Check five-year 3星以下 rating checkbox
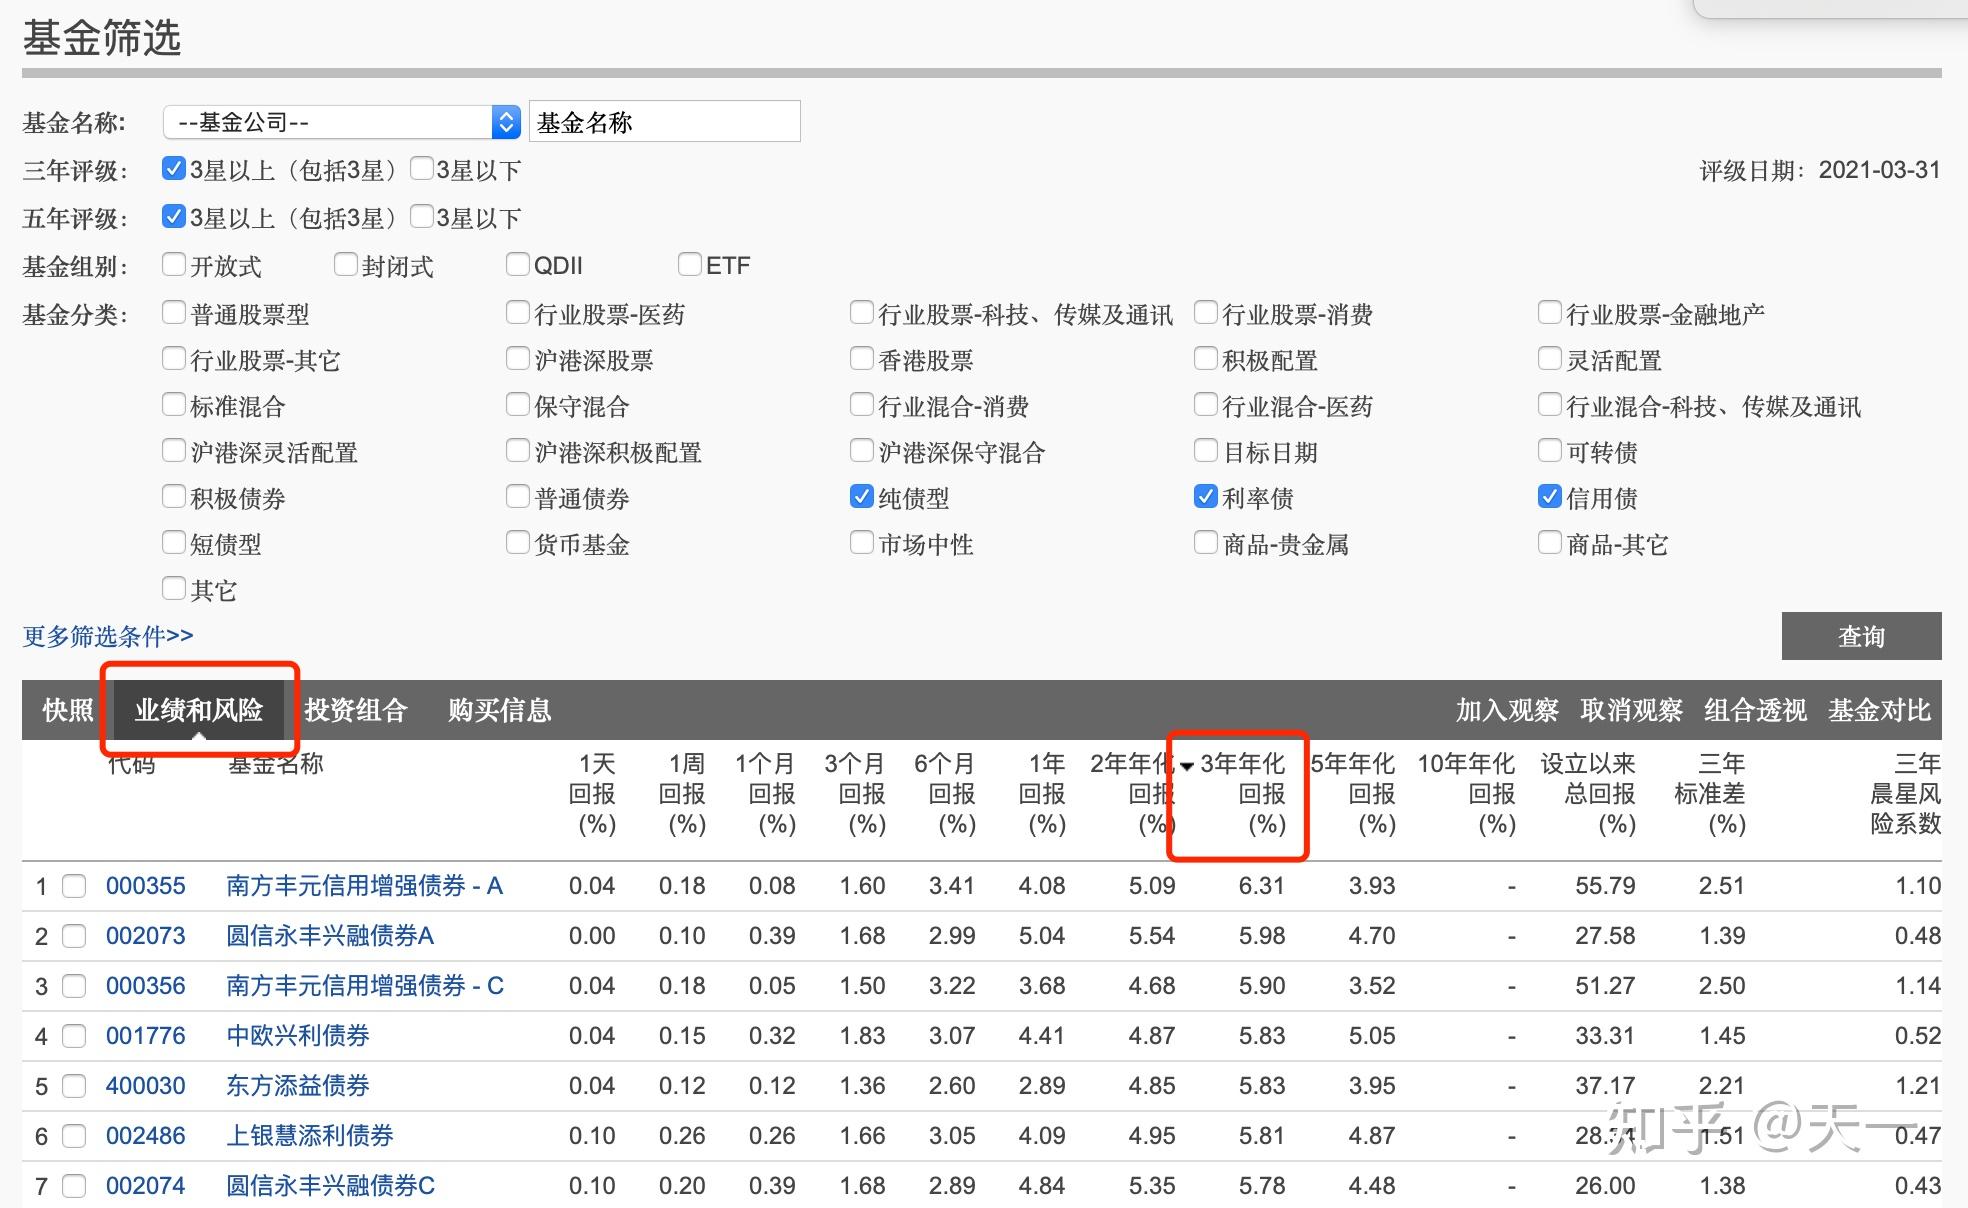Screen dimensions: 1968x1208 click(421, 216)
